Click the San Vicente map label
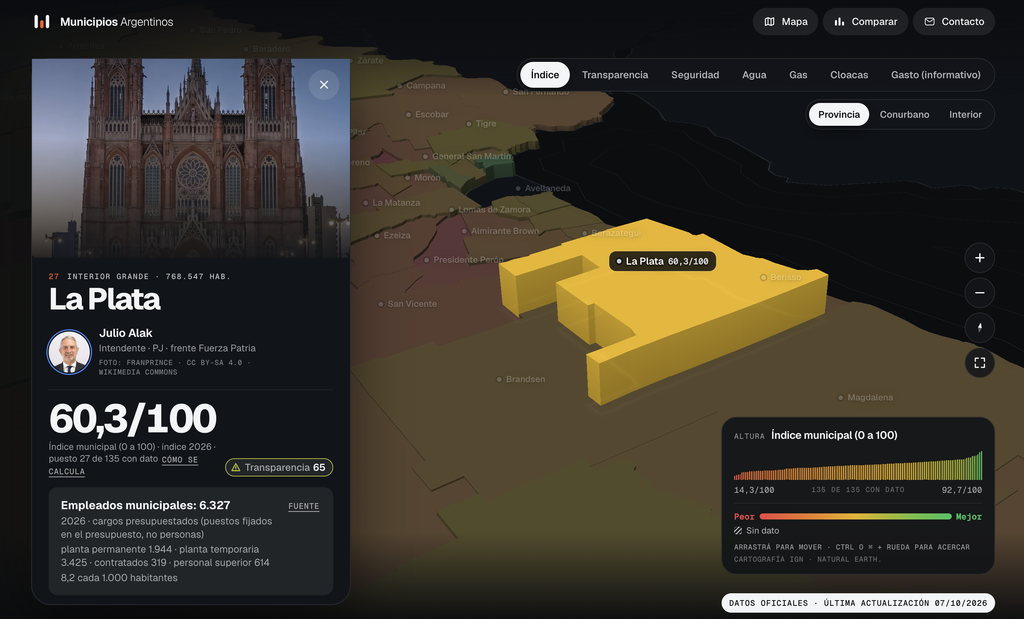Viewport: 1024px width, 619px height. (x=408, y=304)
